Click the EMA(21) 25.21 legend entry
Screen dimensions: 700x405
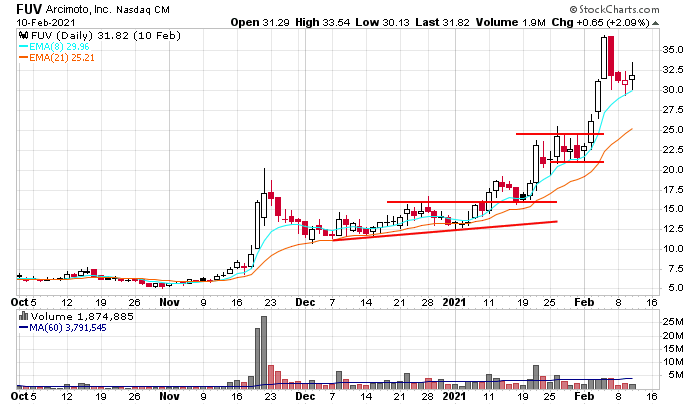(x=62, y=58)
